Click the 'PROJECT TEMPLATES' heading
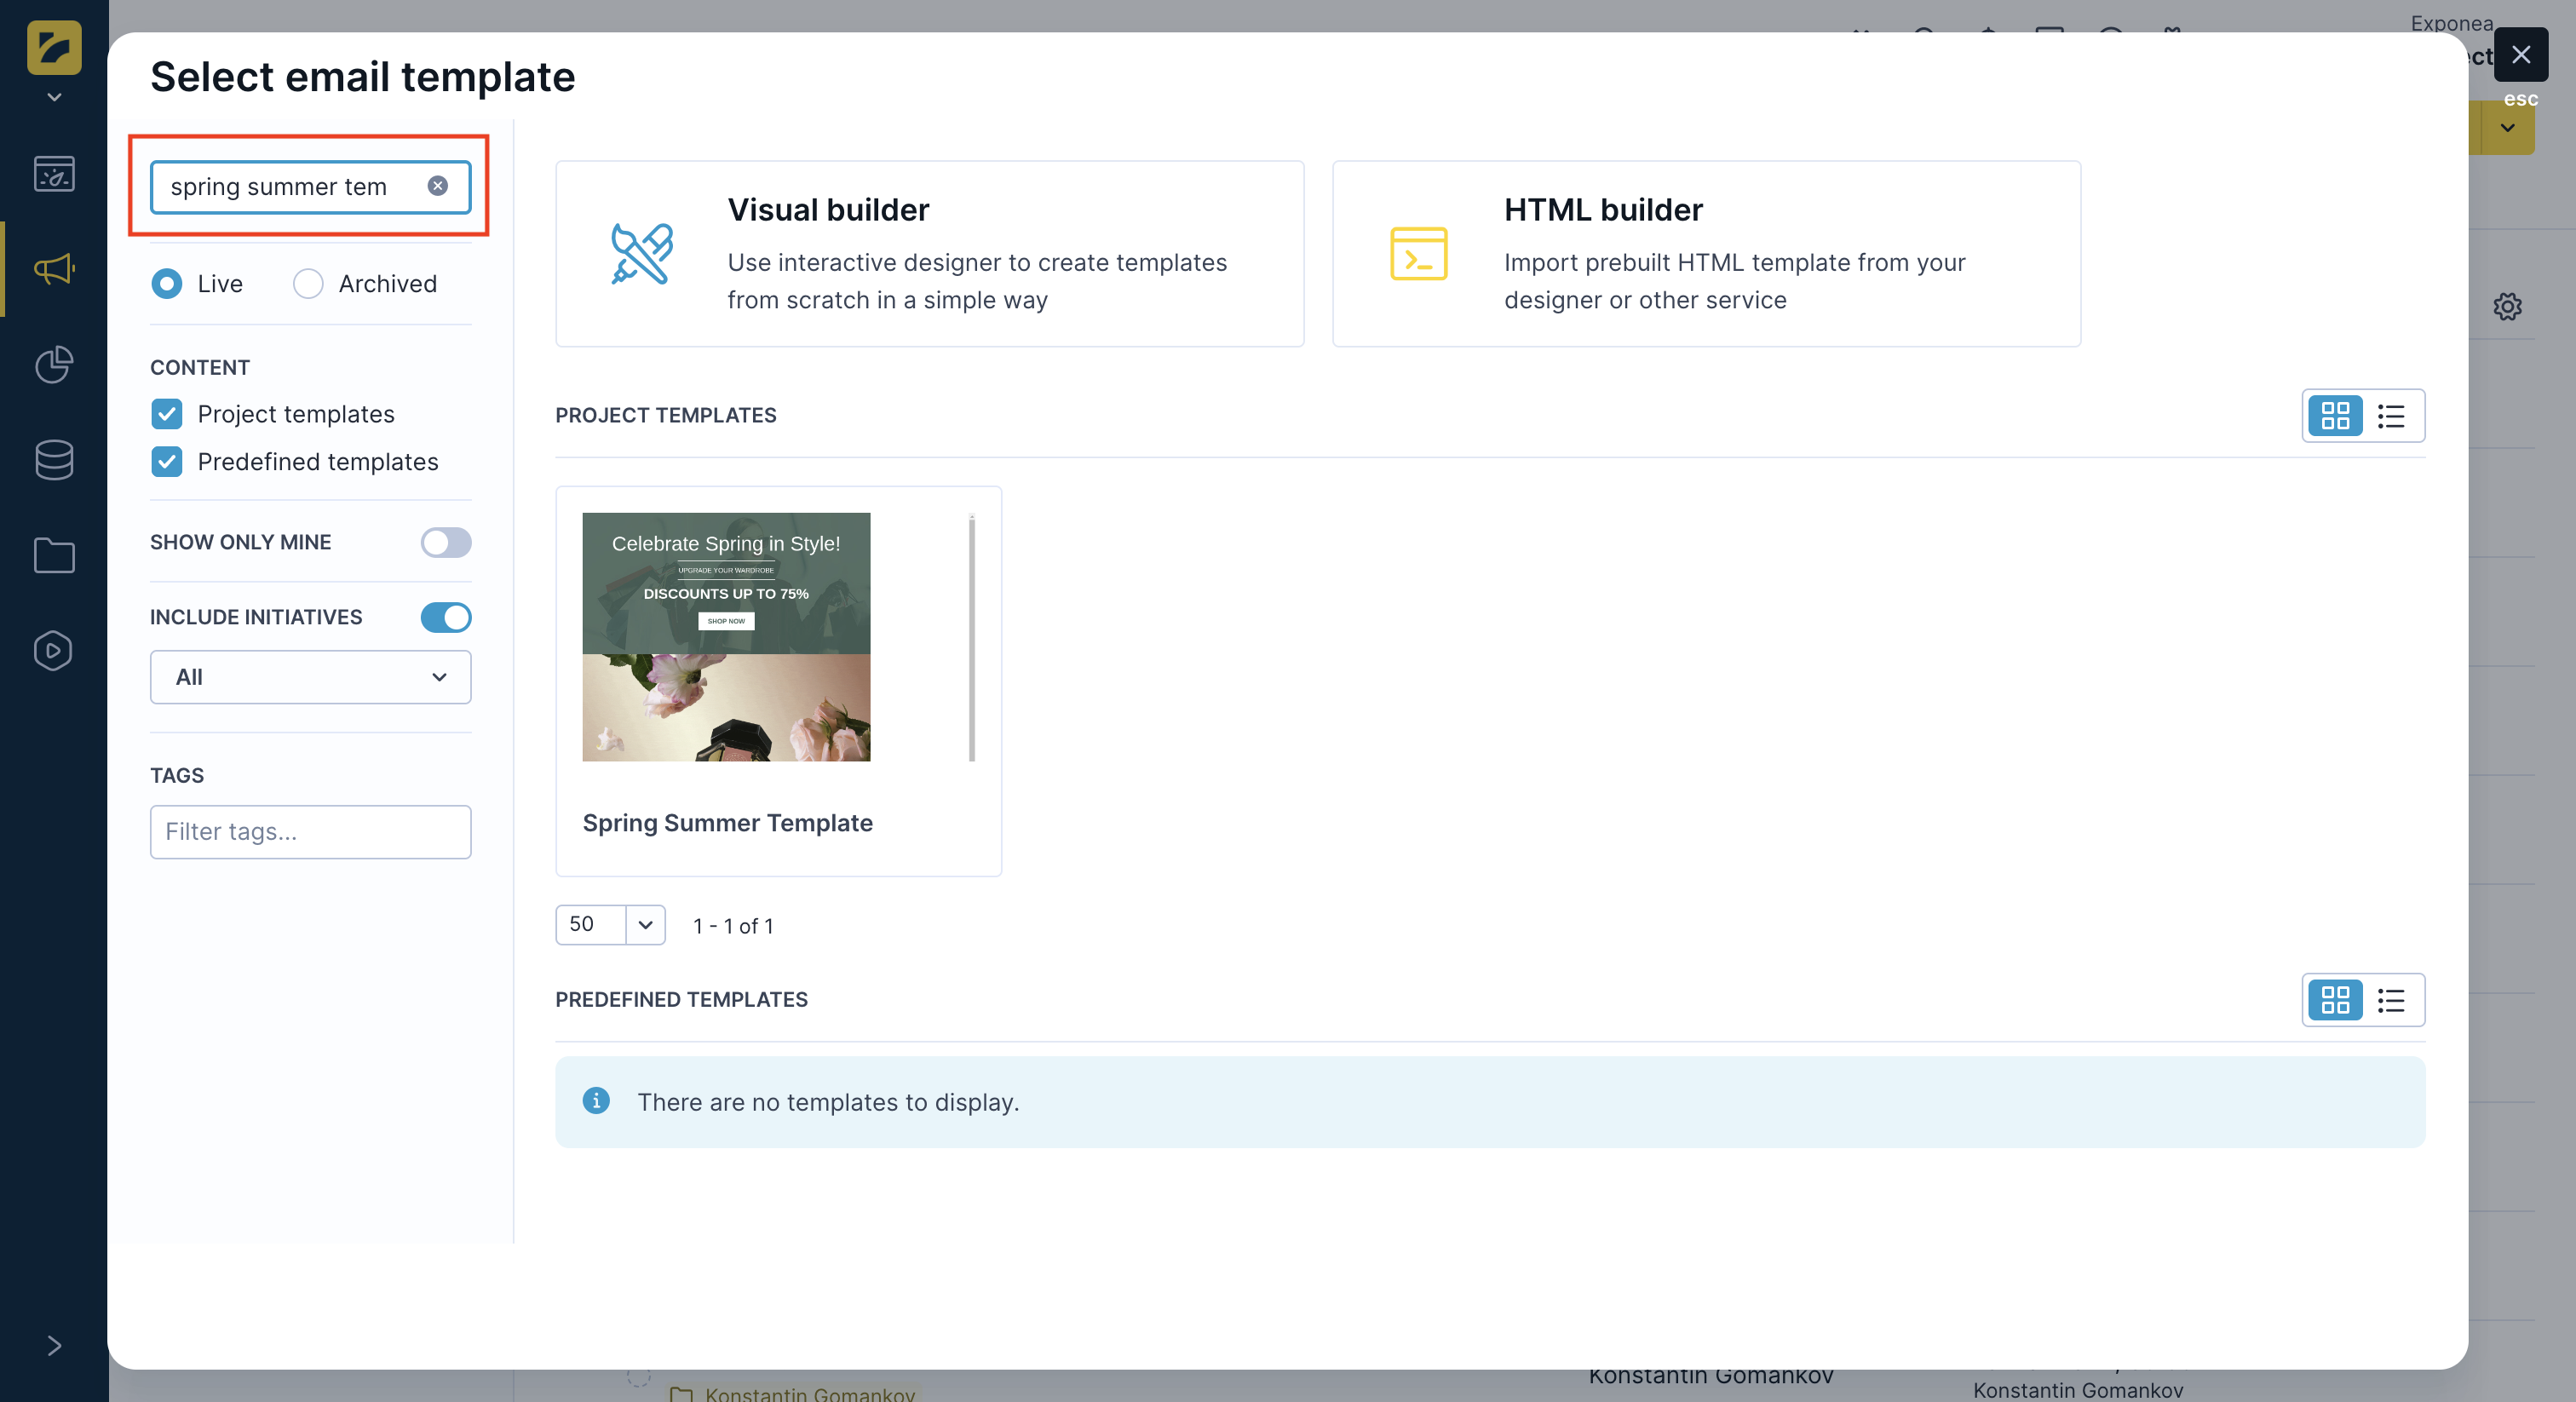The image size is (2576, 1402). pyautogui.click(x=666, y=415)
